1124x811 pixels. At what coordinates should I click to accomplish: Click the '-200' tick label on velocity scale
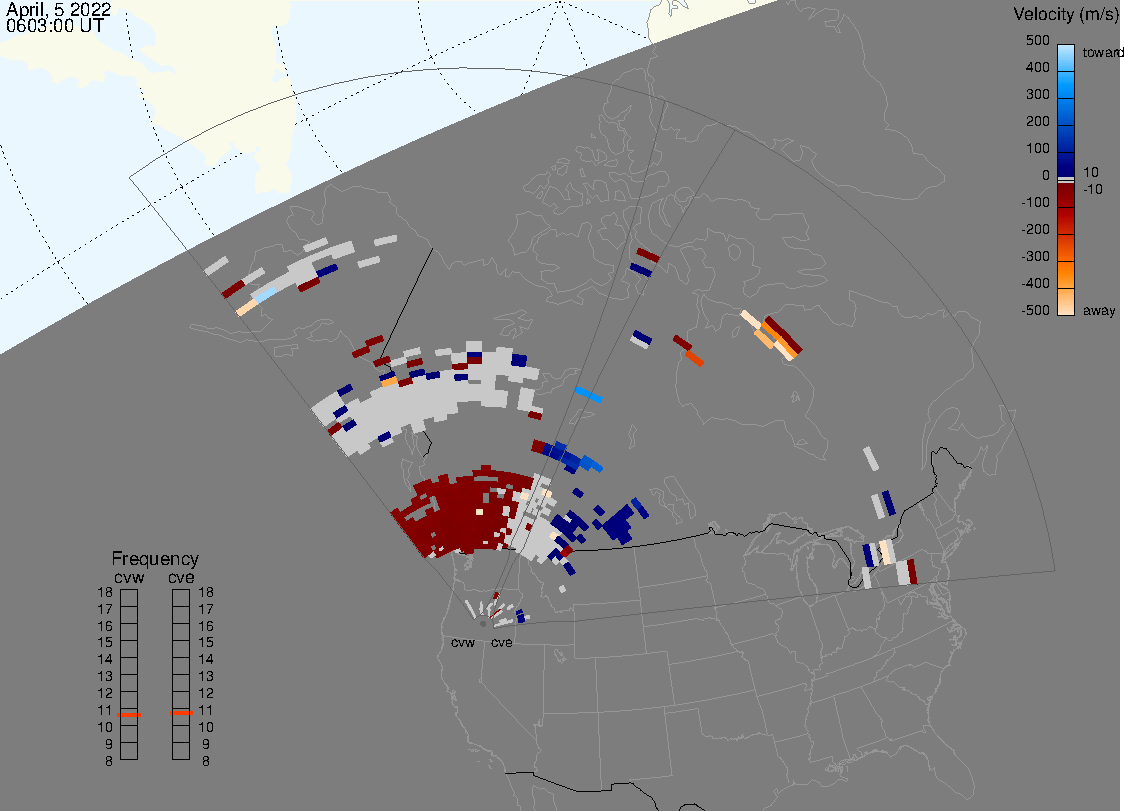point(1035,229)
